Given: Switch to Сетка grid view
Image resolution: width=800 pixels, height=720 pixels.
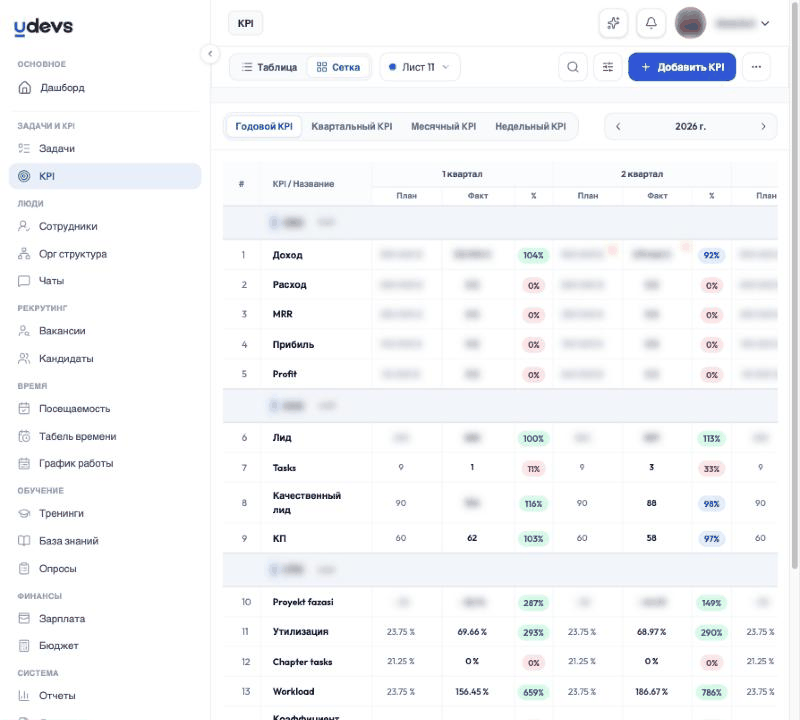Looking at the screenshot, I should point(338,67).
